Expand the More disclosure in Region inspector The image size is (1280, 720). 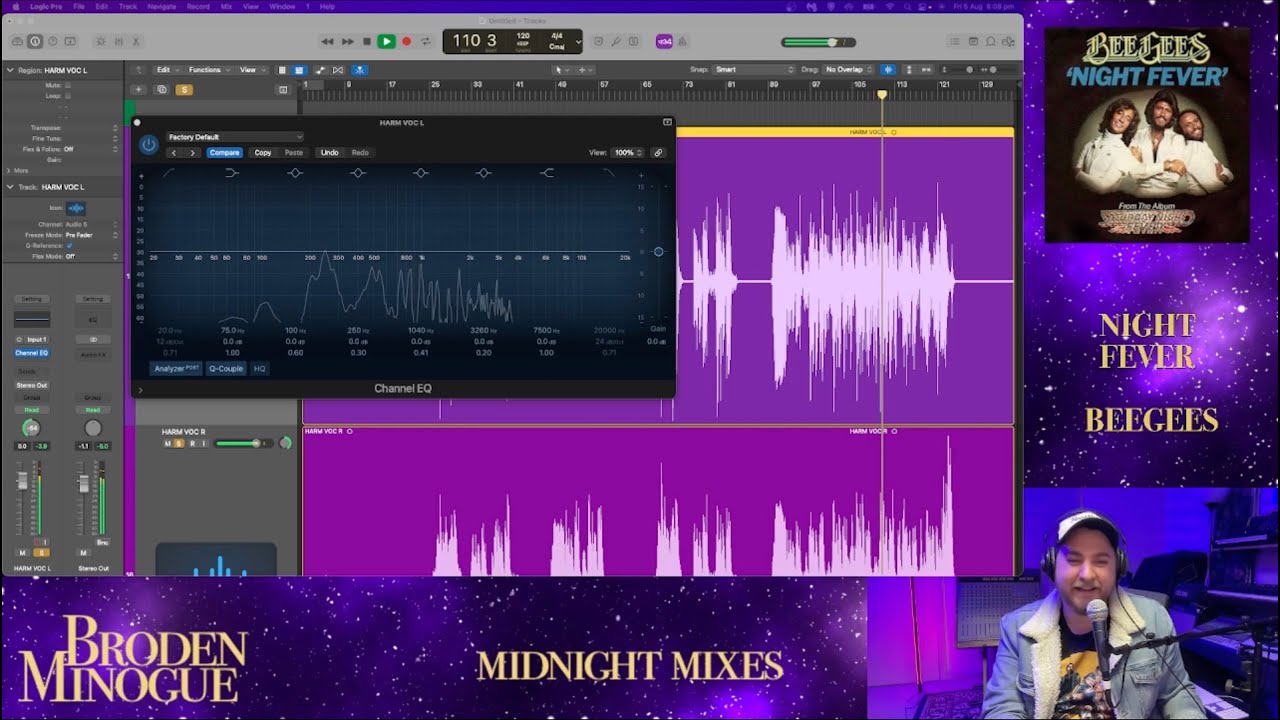[x=10, y=171]
